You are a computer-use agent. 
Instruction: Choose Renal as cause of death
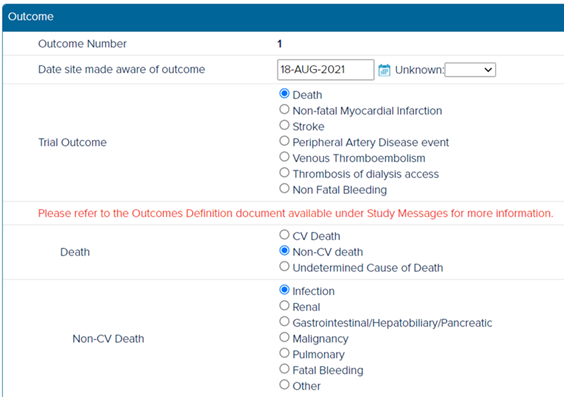(284, 305)
